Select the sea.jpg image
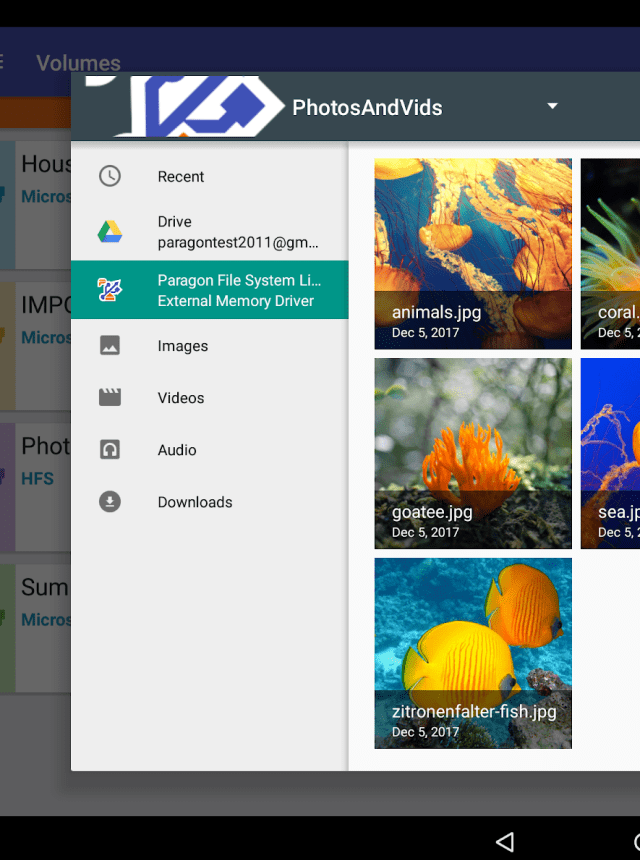 (610, 453)
